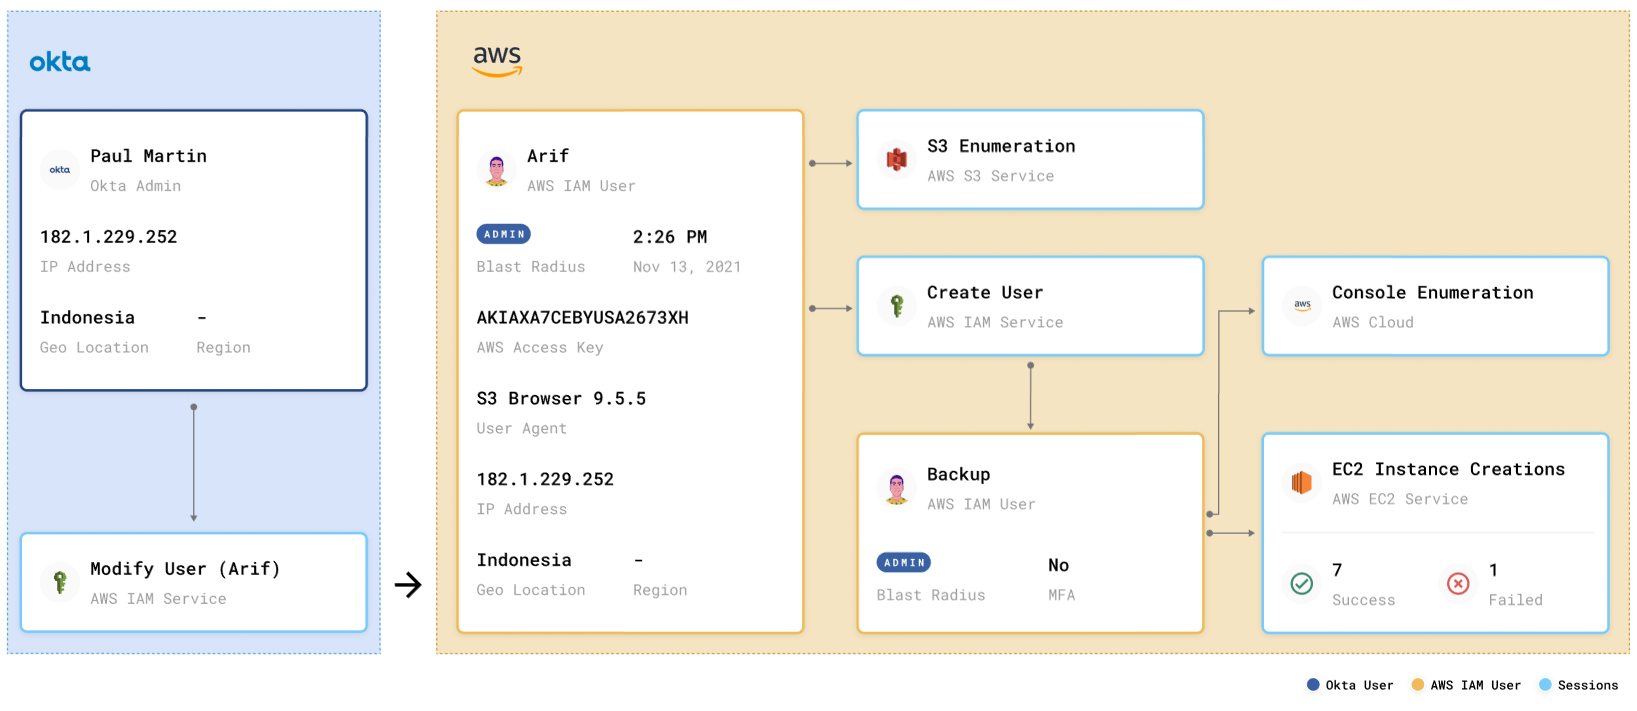
Task: Click the 'S3 Browser 9.5.5' user agent value
Action: point(562,399)
